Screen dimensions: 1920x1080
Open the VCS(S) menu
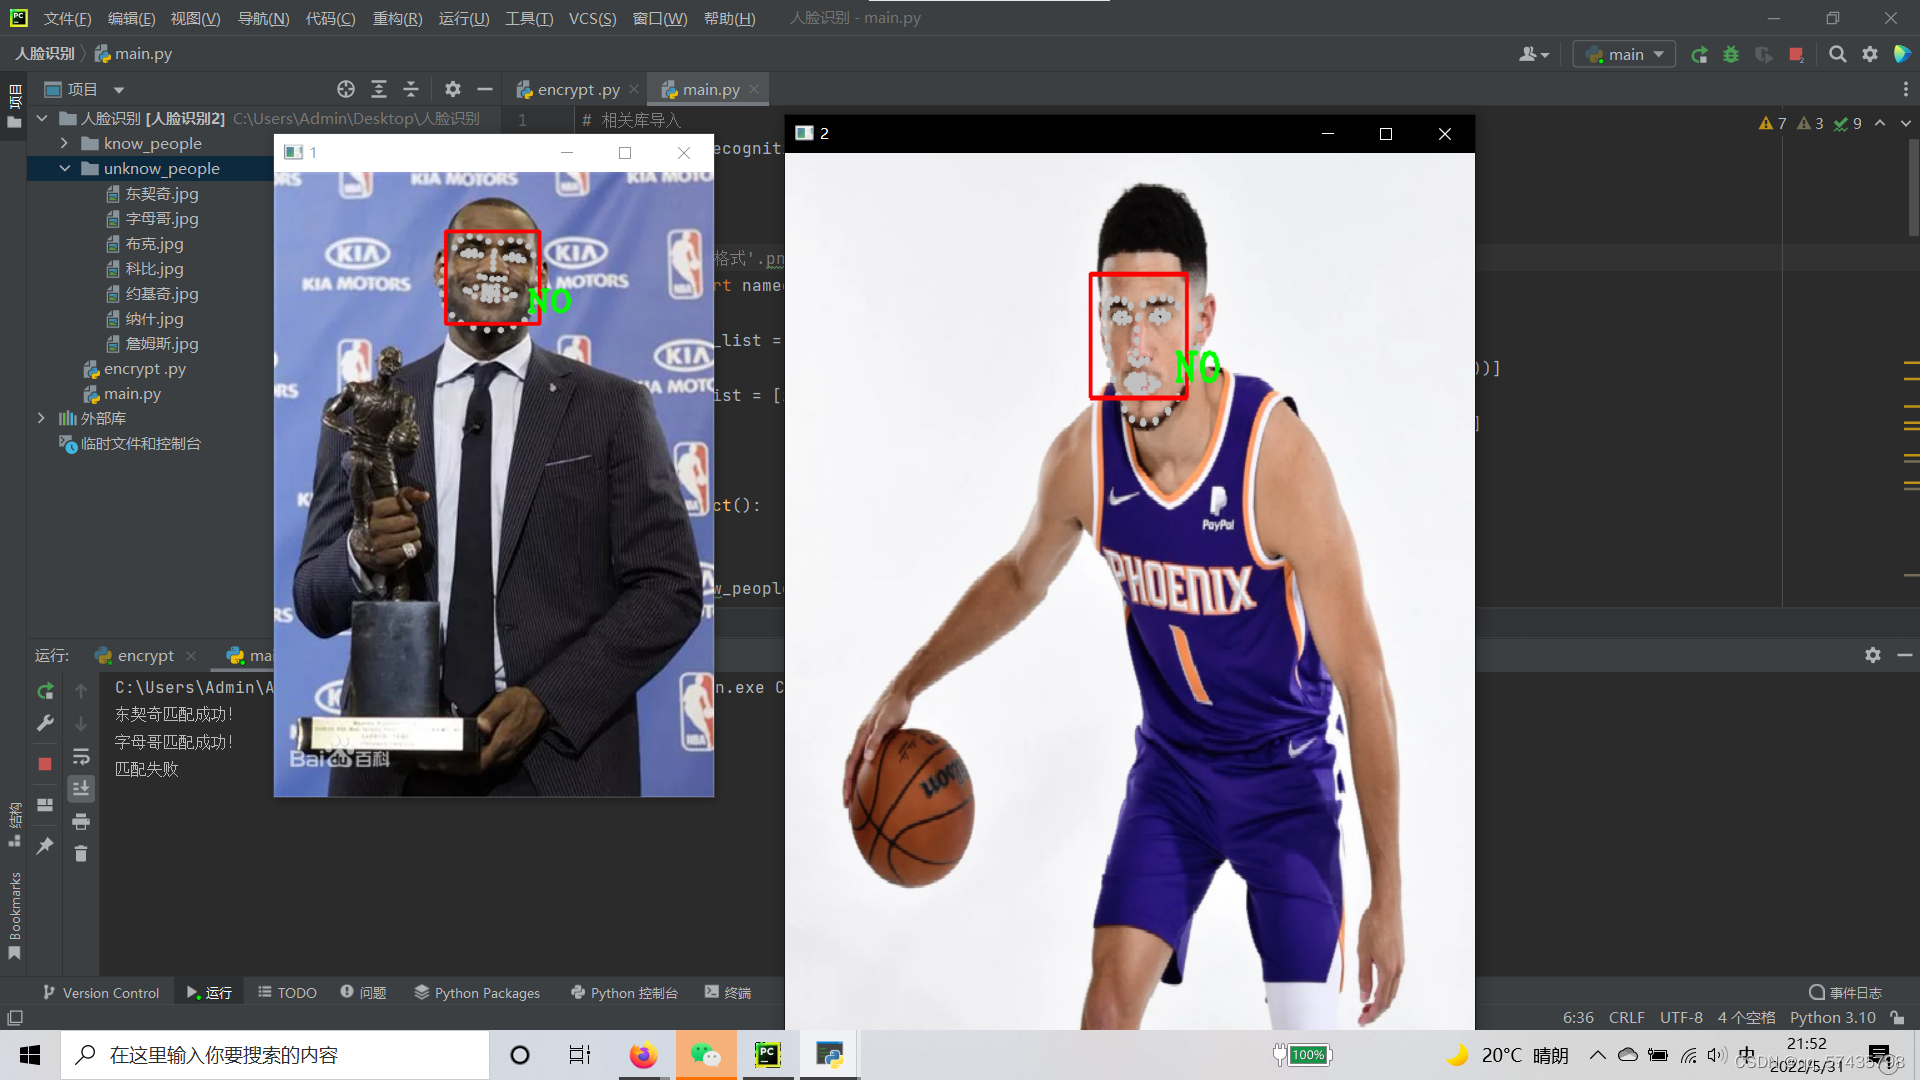592,19
